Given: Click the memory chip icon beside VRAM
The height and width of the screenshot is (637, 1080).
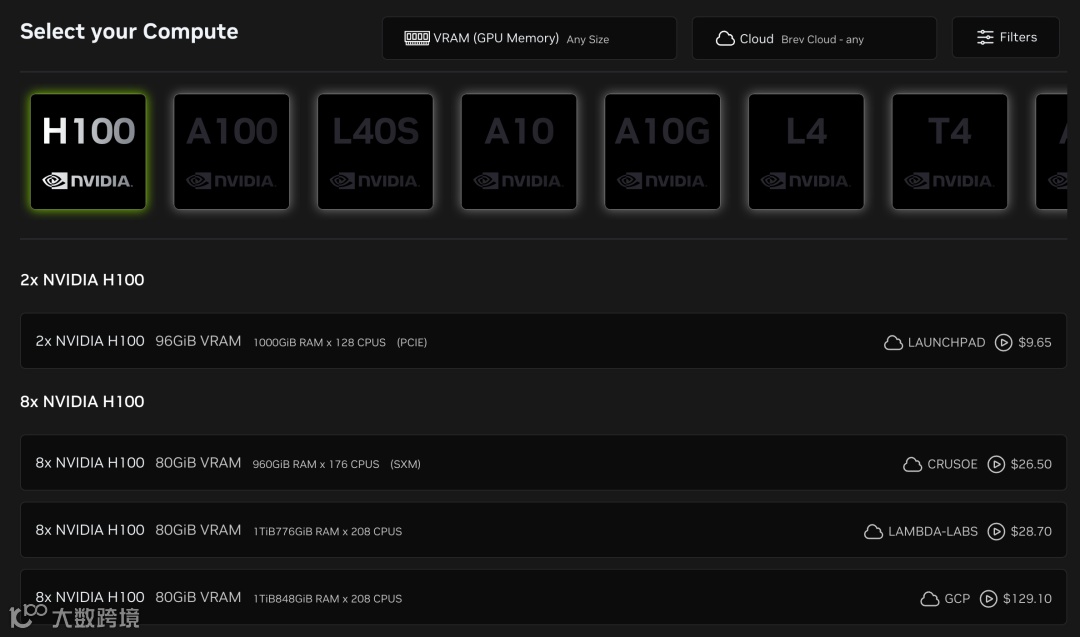Looking at the screenshot, I should coord(417,38).
